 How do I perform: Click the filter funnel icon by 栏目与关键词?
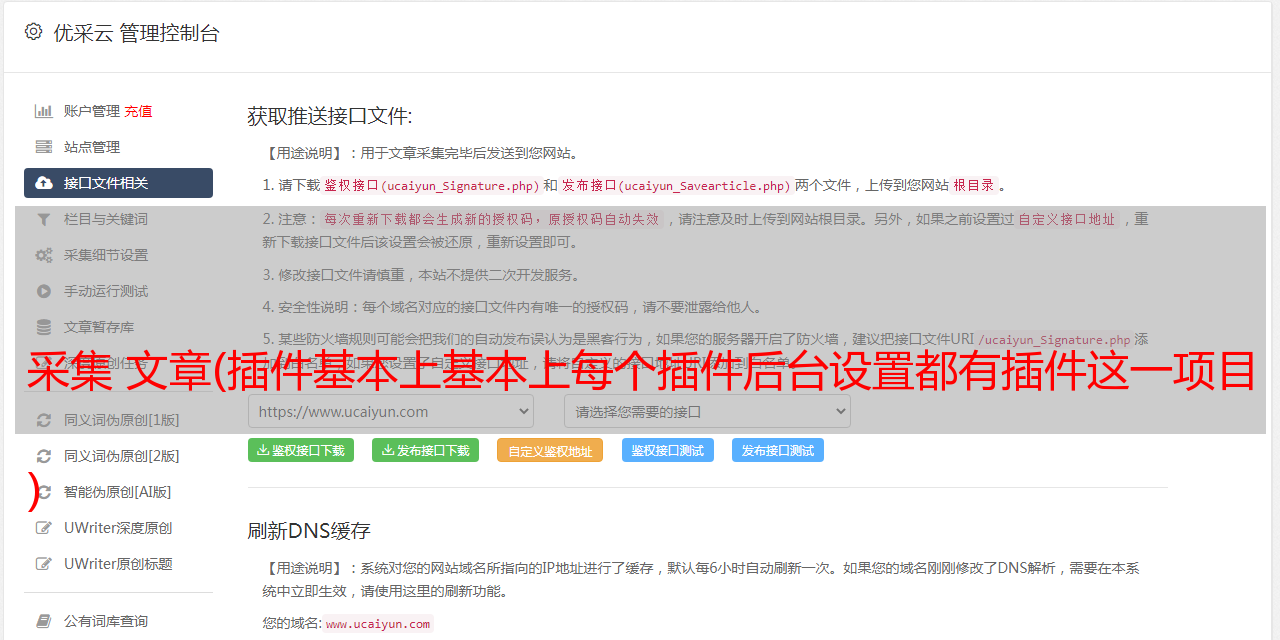44,219
